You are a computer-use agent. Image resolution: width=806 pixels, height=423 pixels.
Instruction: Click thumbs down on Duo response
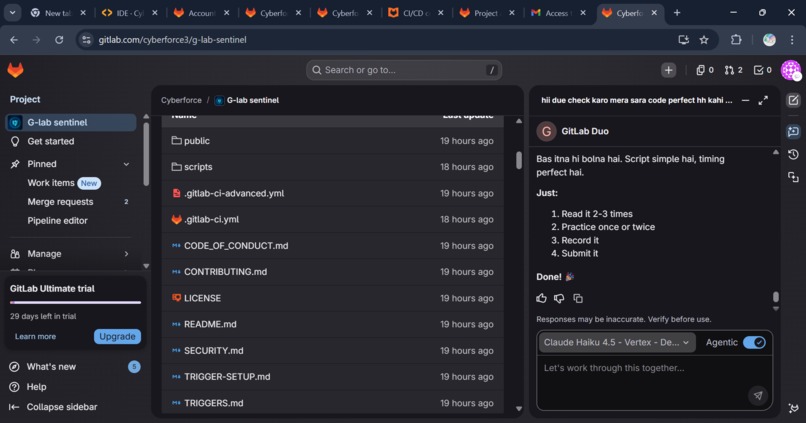[559, 298]
